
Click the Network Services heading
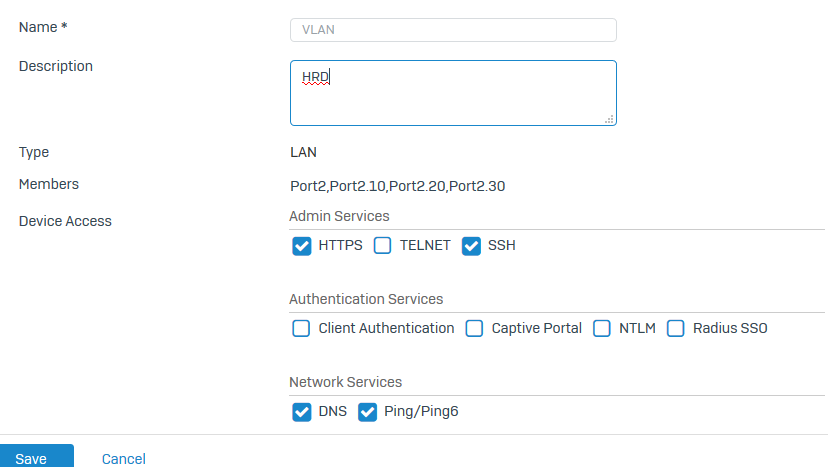pos(345,382)
